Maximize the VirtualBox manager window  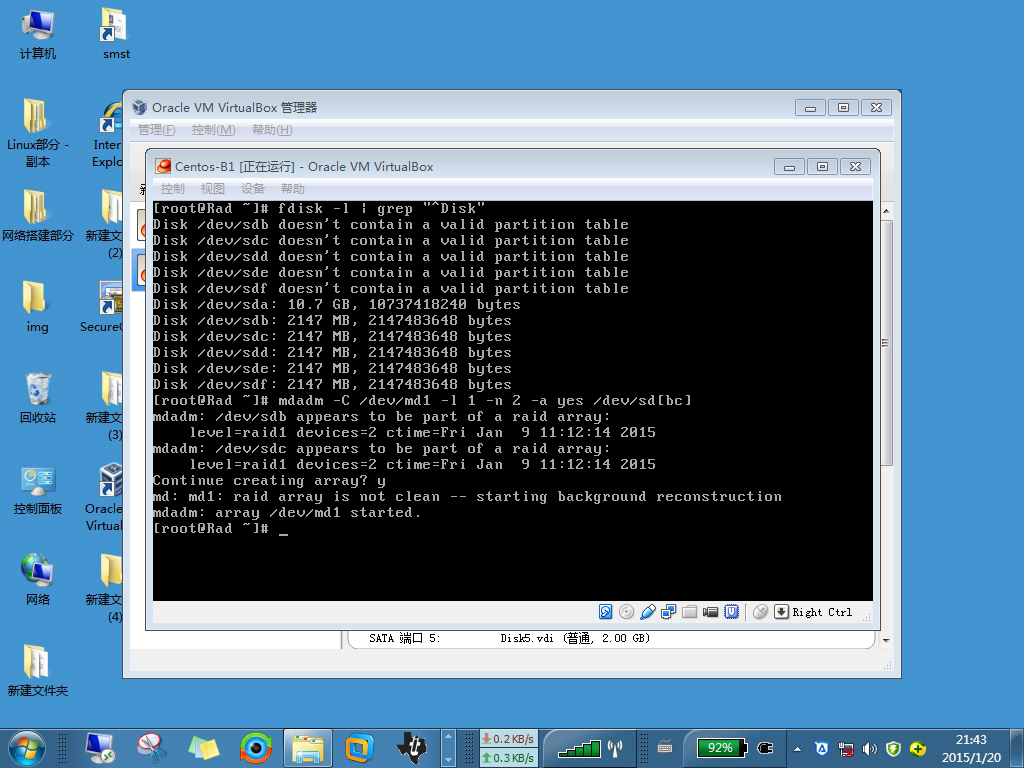click(x=844, y=108)
